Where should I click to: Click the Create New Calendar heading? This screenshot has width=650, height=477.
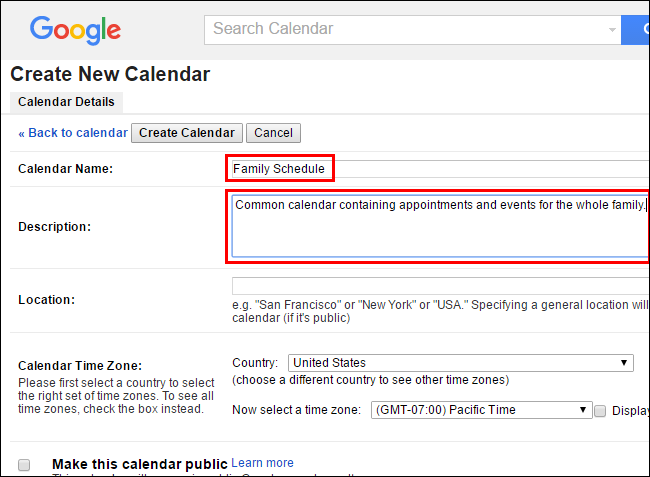[110, 74]
